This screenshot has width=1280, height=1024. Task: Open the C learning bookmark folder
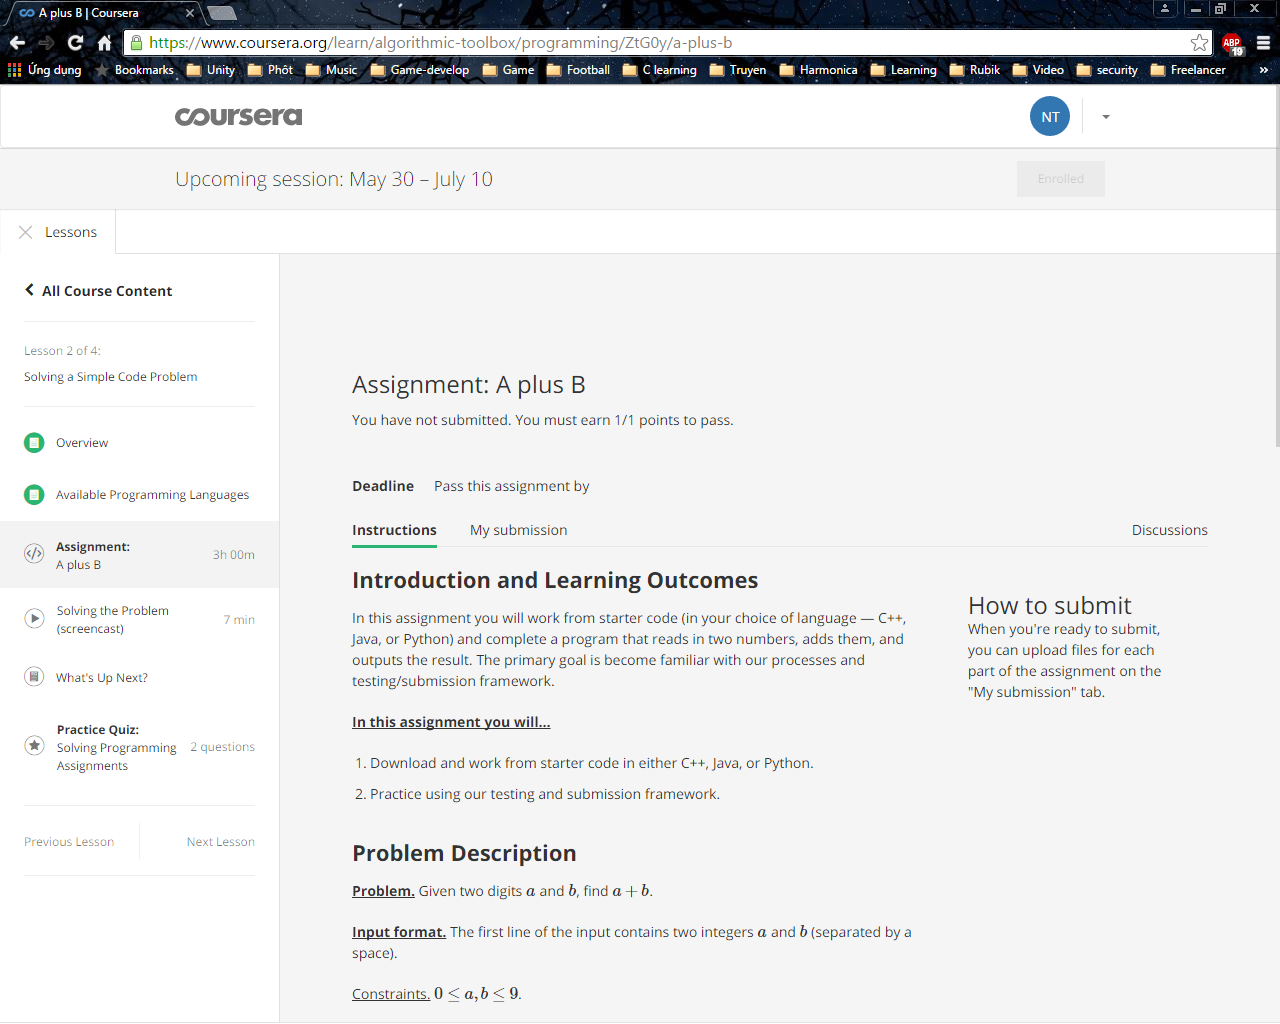(x=659, y=70)
